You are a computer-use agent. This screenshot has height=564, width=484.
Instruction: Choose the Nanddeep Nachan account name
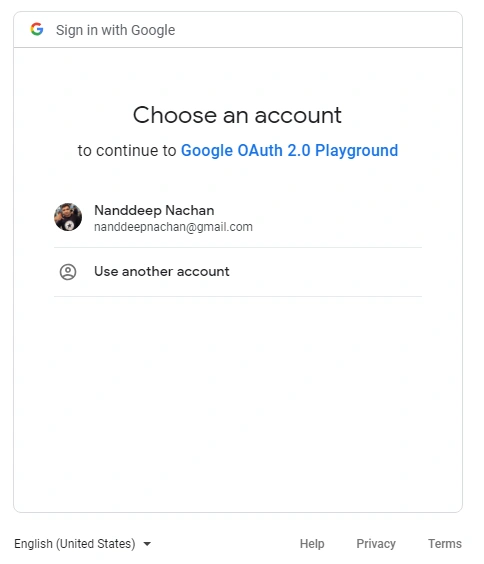point(154,210)
